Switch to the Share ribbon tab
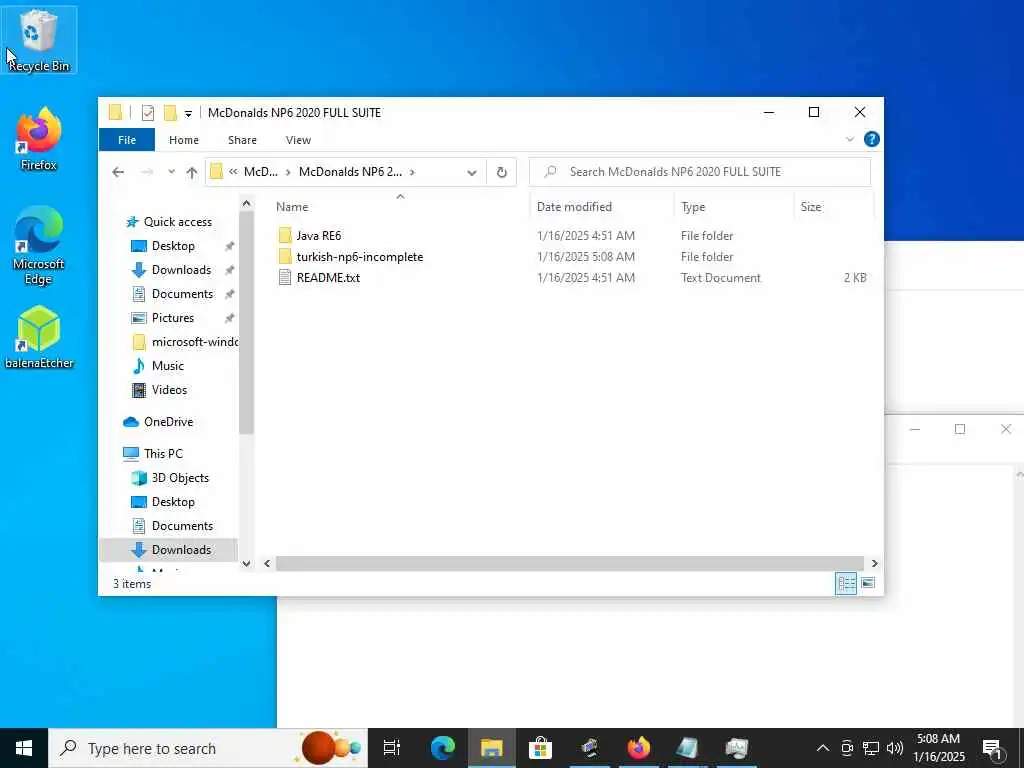This screenshot has height=768, width=1024. (x=242, y=140)
